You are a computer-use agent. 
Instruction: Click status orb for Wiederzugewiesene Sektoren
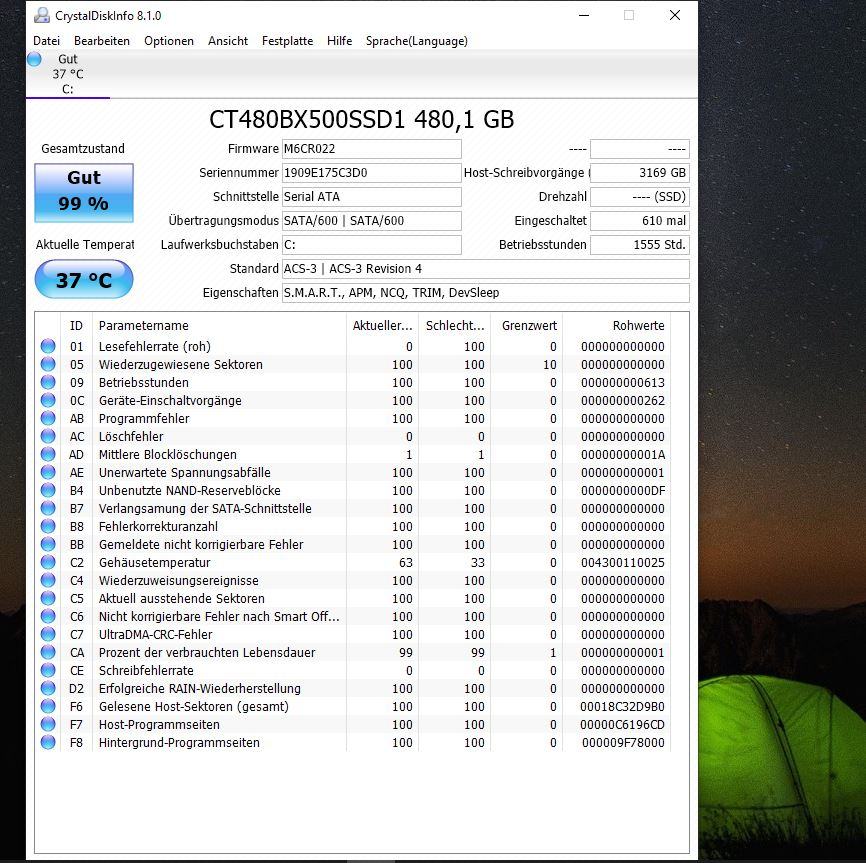[x=48, y=364]
